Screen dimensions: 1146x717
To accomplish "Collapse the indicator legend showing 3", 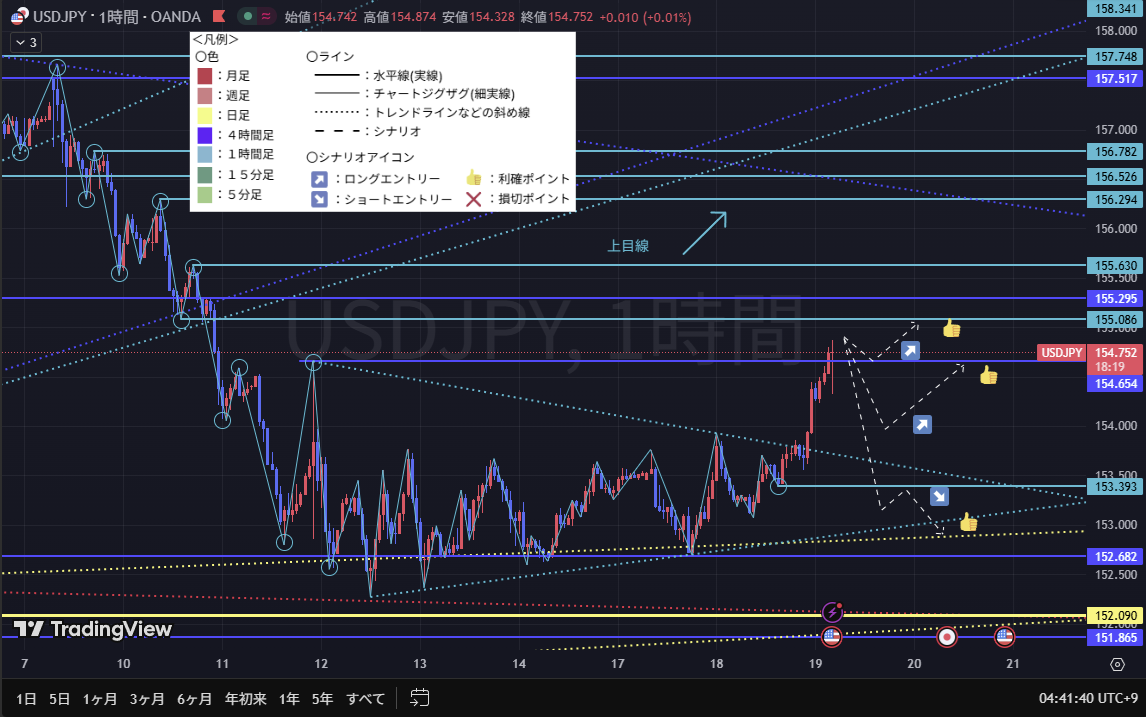I will coord(25,42).
